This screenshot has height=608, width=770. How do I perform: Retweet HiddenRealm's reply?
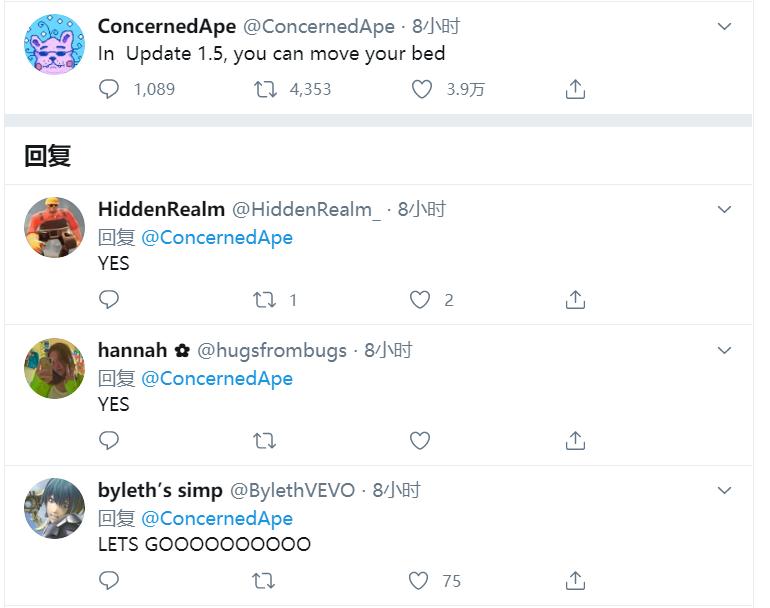[x=265, y=299]
